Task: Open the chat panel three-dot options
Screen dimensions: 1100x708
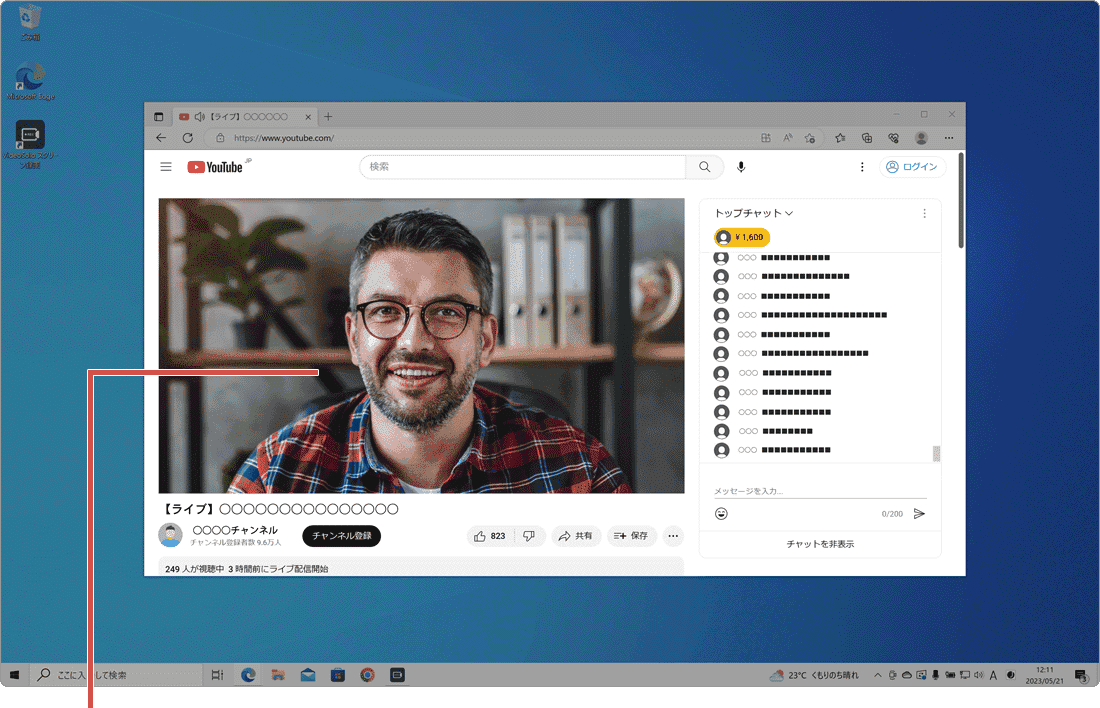Action: [x=924, y=213]
